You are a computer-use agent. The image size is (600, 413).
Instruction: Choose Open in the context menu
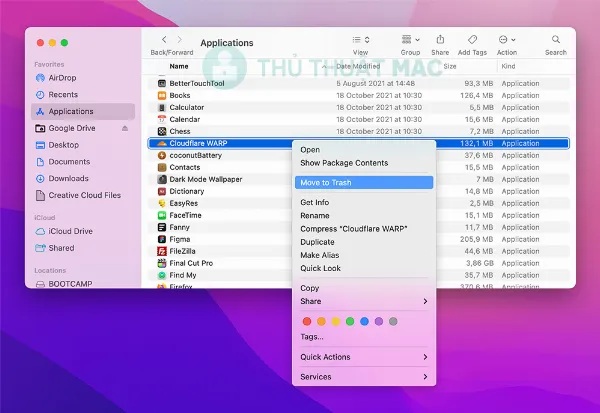coord(364,150)
